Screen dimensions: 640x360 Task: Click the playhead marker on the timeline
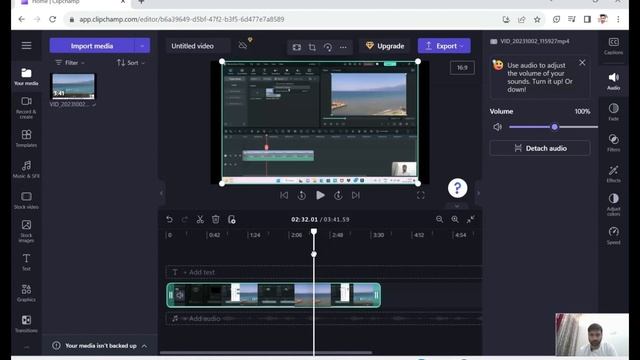(x=313, y=232)
